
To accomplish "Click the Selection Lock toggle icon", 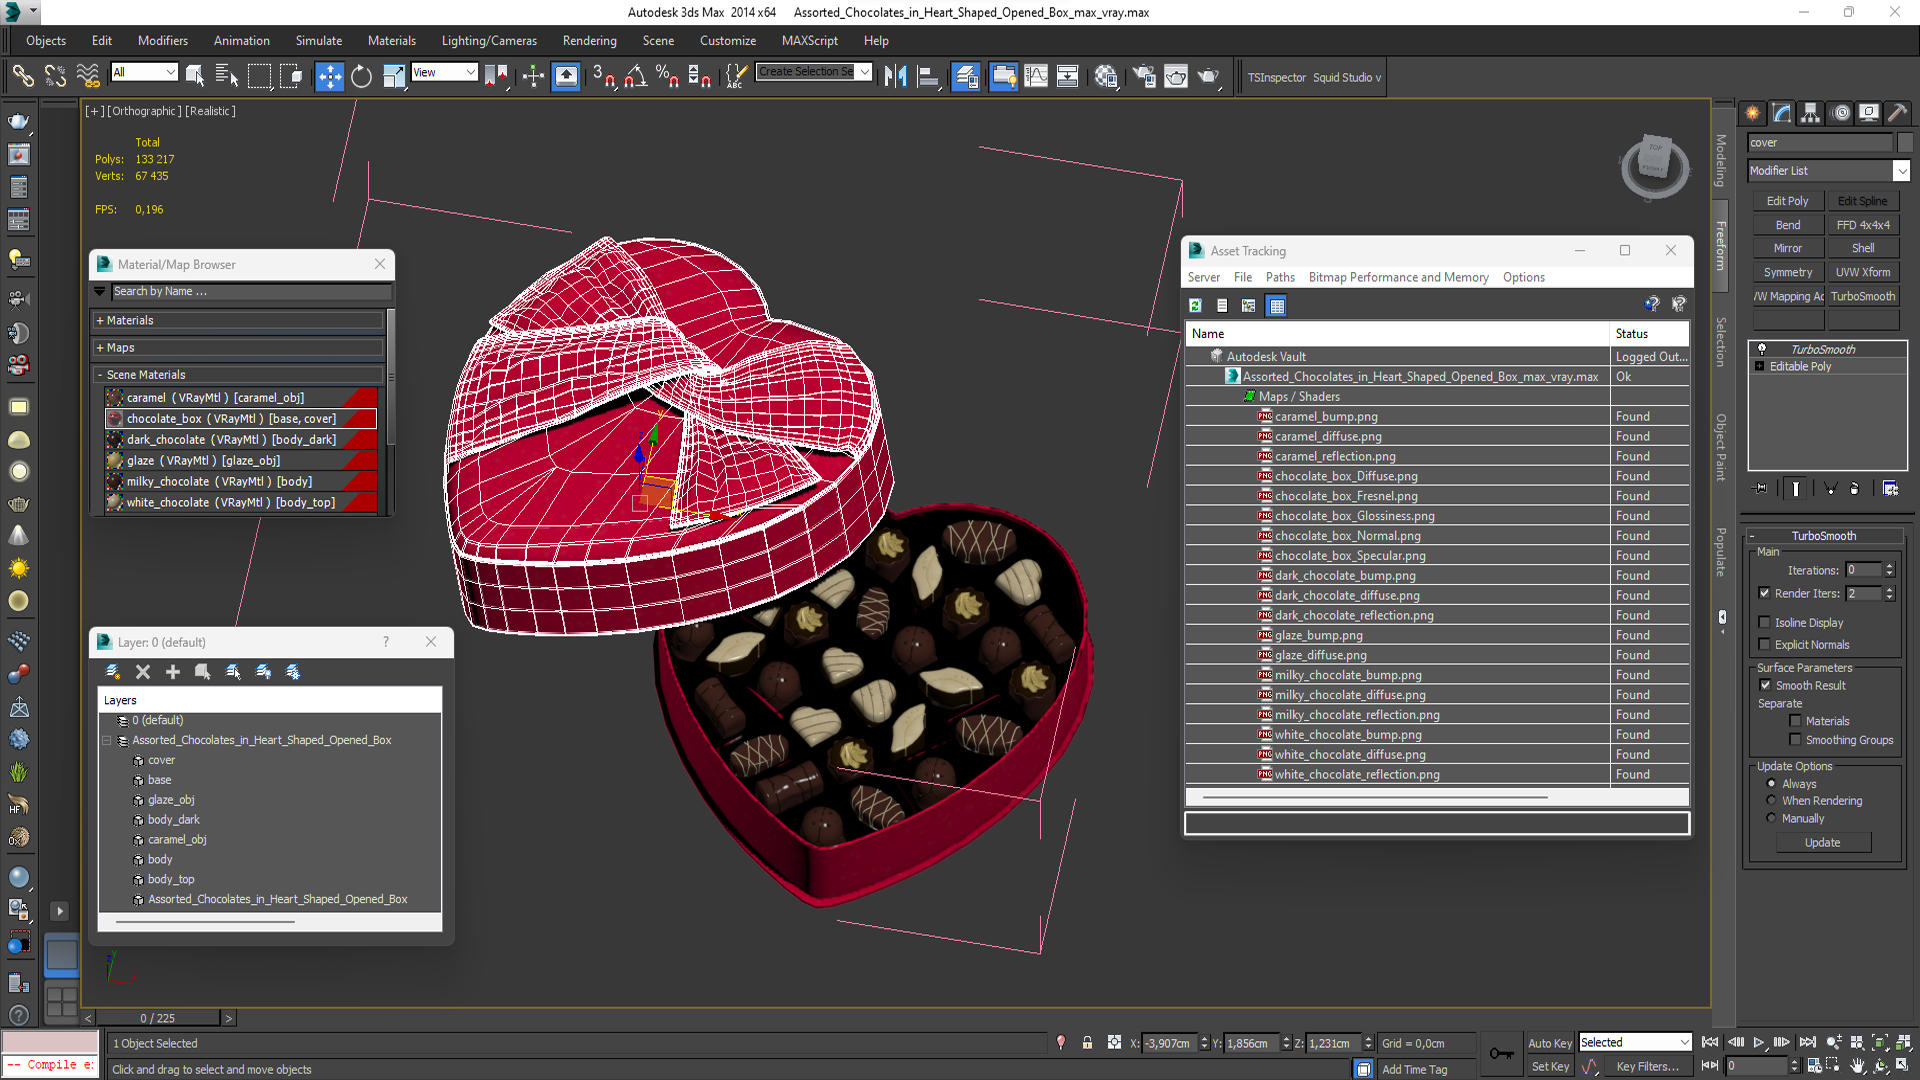I will [x=1087, y=1043].
